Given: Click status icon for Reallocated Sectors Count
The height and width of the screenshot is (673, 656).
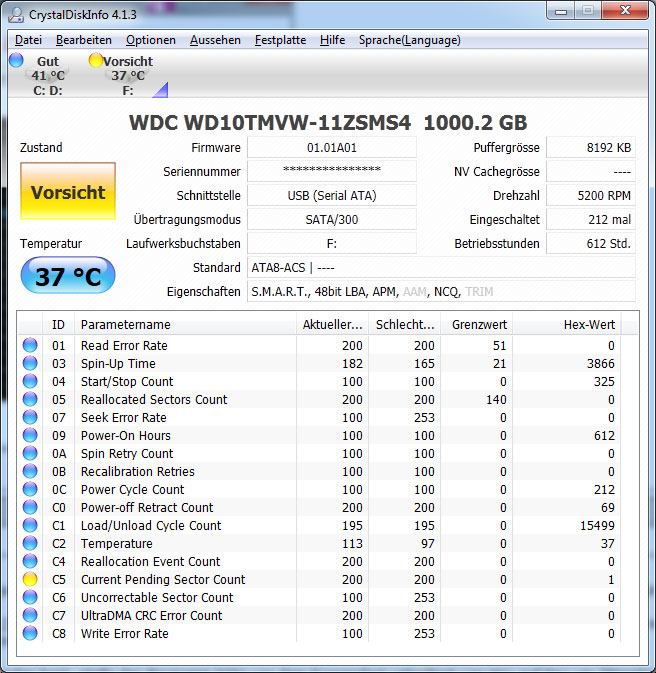Looking at the screenshot, I should (30, 399).
